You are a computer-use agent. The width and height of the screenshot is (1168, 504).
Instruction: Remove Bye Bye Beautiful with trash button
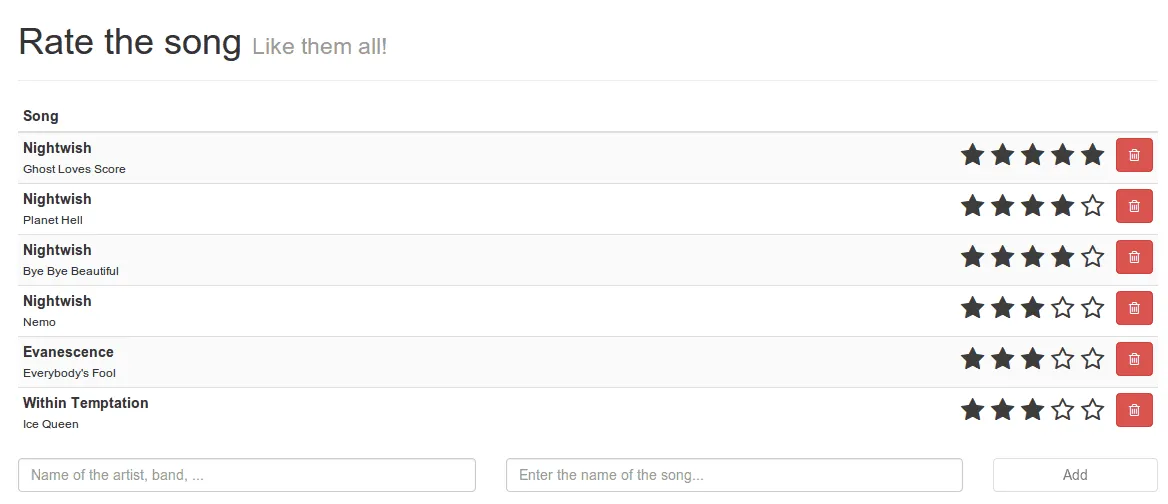pos(1134,257)
